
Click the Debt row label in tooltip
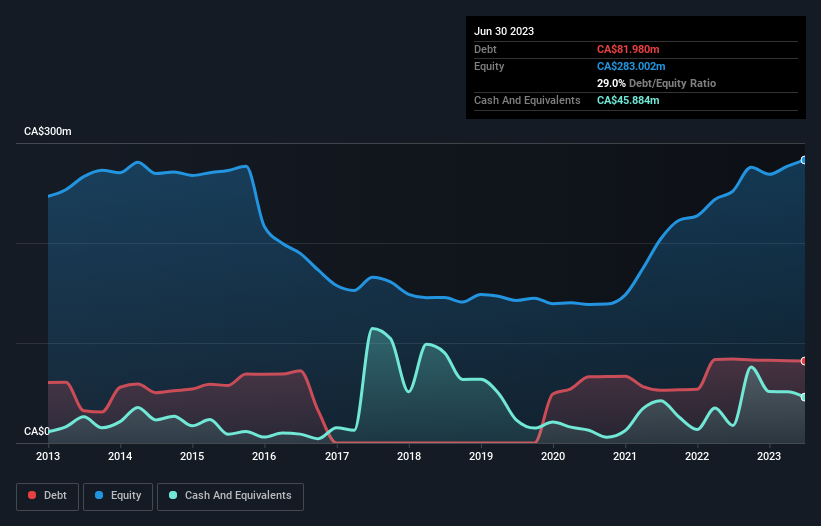point(485,49)
